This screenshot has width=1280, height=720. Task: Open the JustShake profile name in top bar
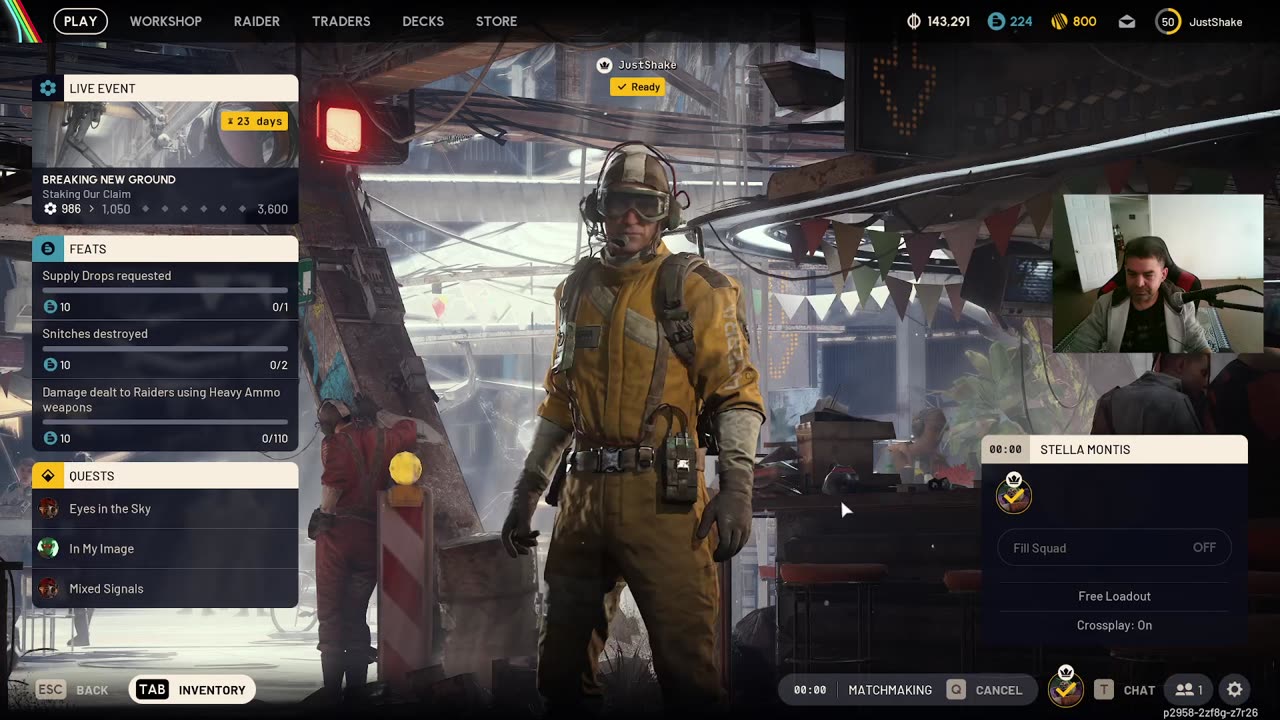pos(1216,21)
